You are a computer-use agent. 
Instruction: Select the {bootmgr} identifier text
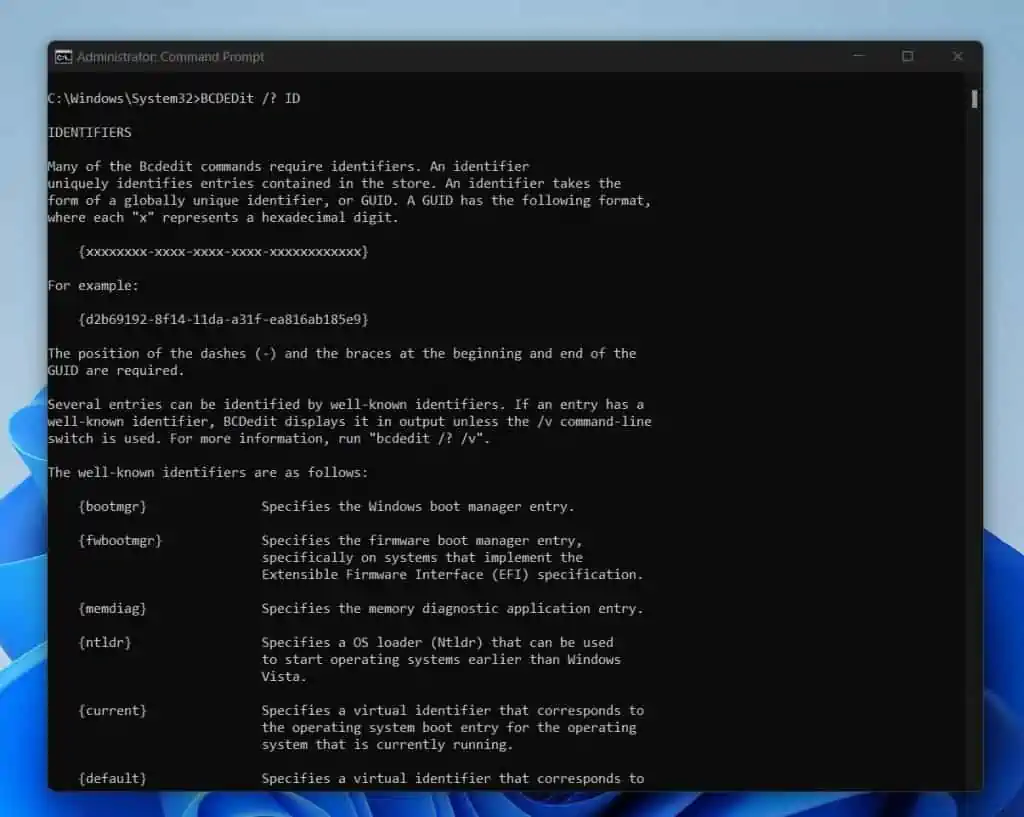[113, 506]
